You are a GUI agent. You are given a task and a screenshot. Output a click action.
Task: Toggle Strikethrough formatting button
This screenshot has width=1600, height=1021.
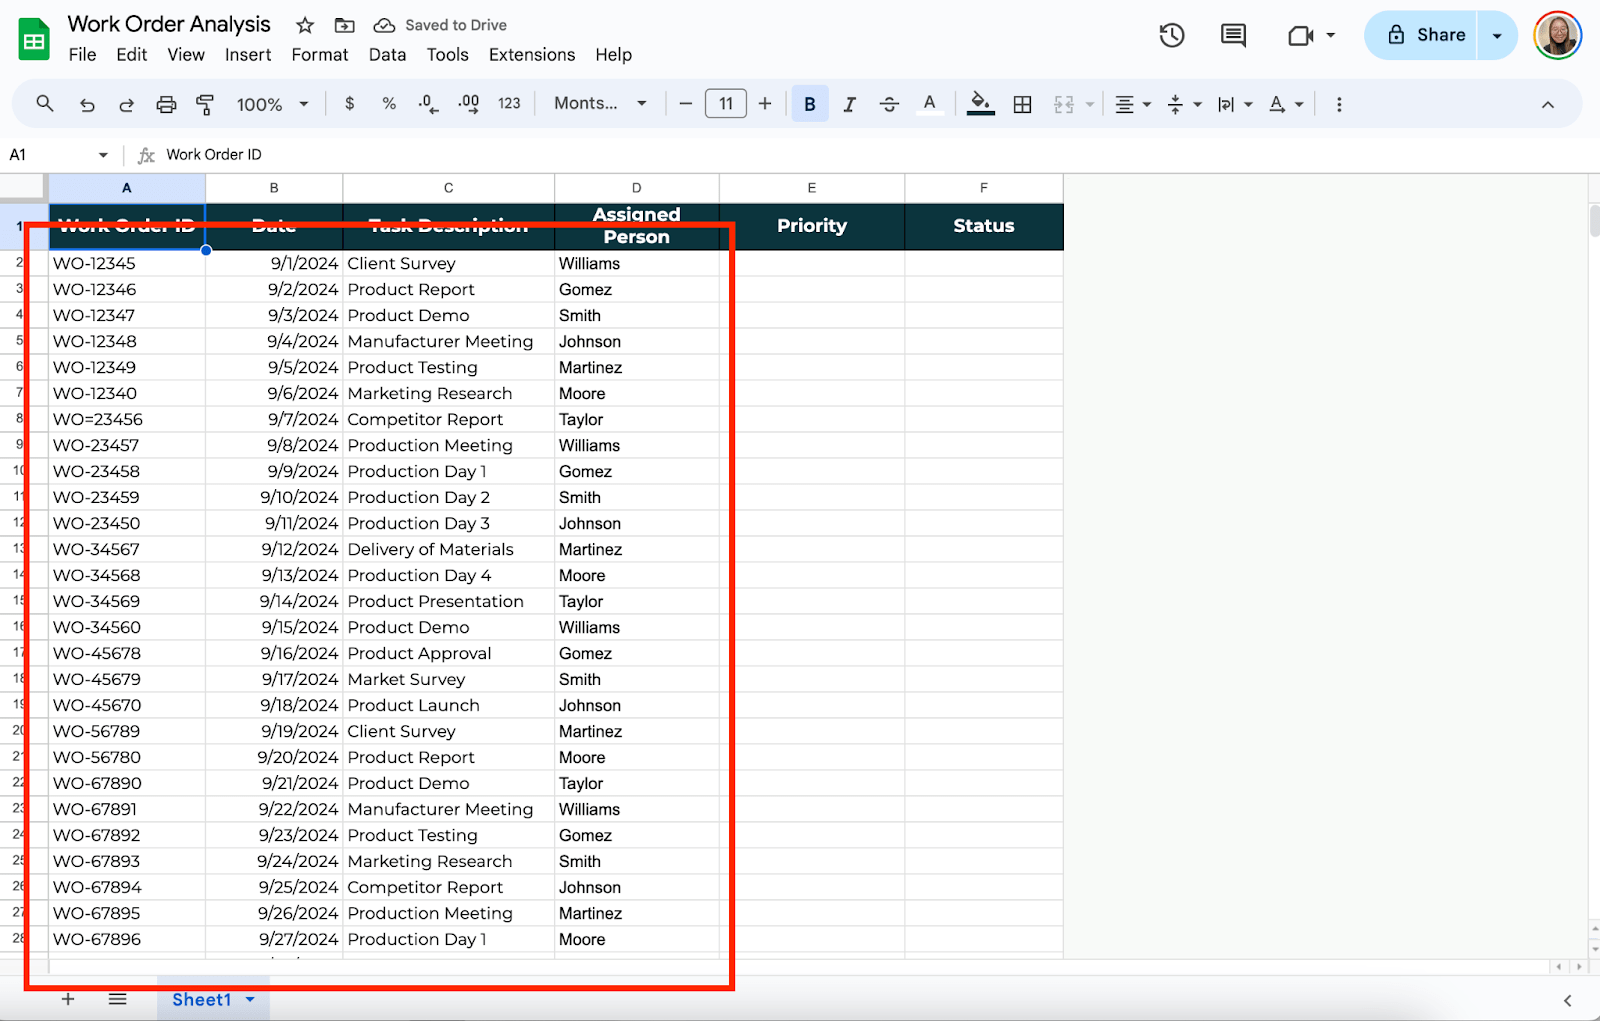pyautogui.click(x=889, y=104)
